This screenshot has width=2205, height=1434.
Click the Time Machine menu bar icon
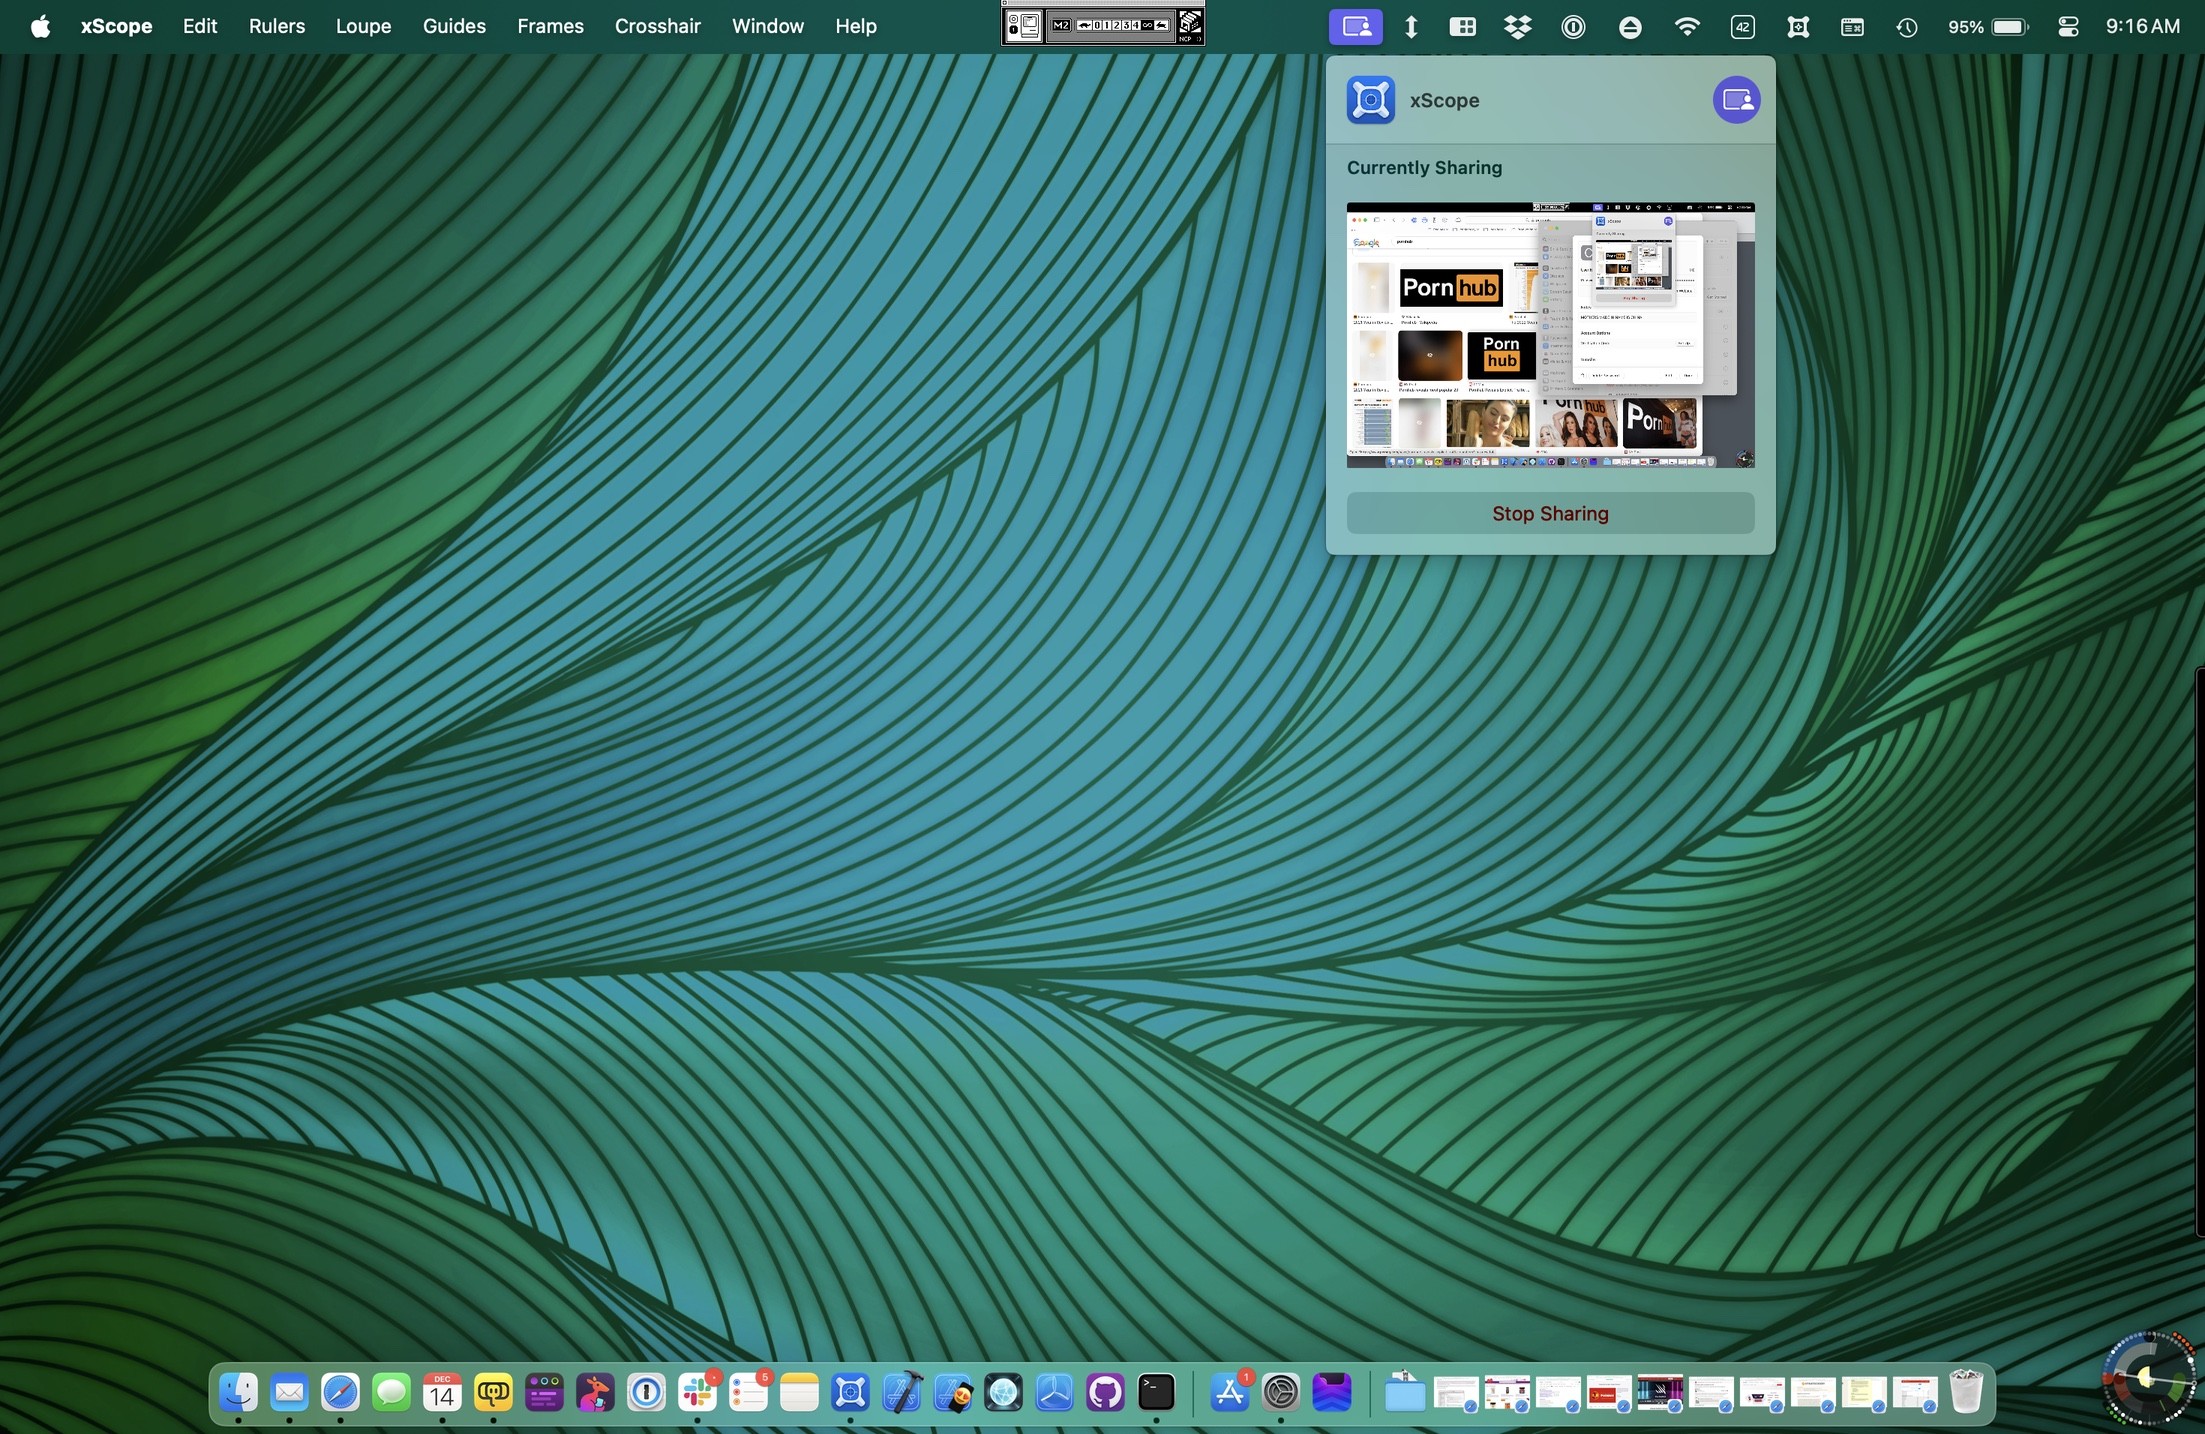(1906, 27)
